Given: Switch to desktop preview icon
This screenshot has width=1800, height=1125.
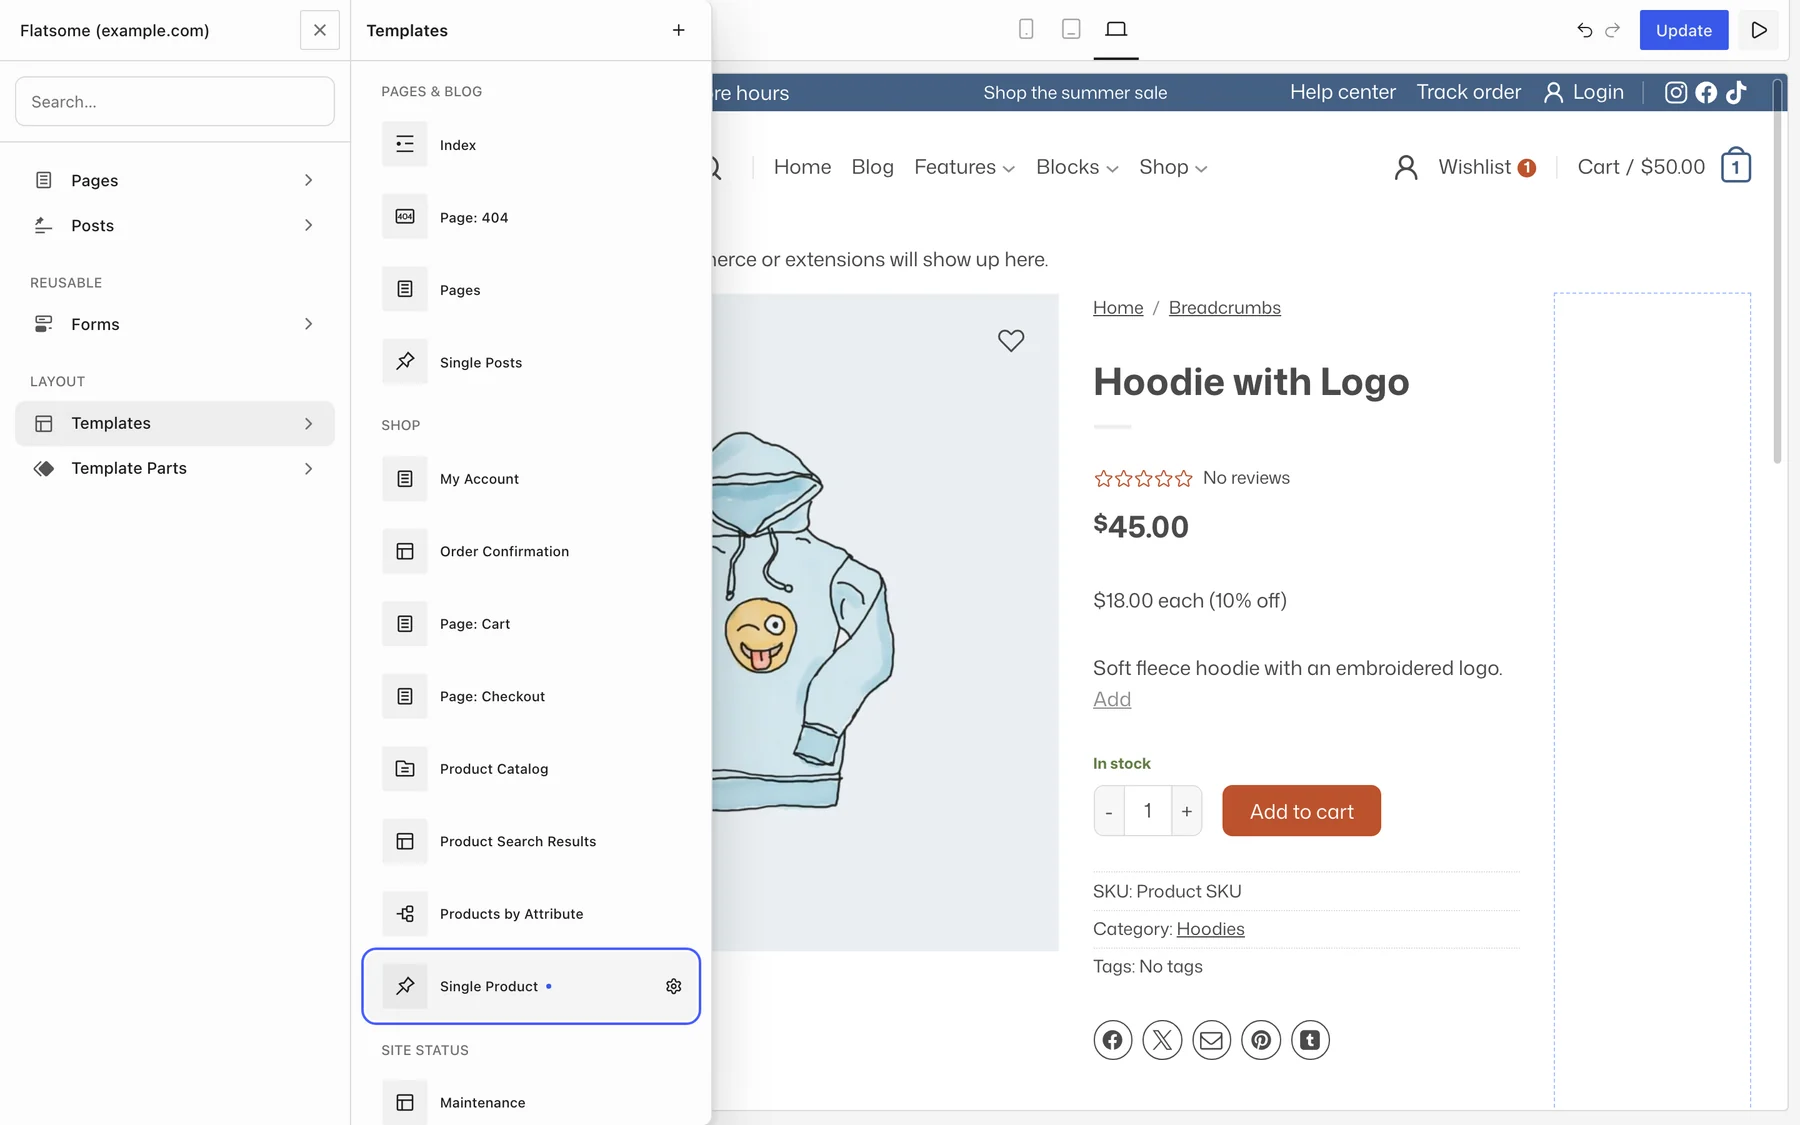Looking at the screenshot, I should (1116, 29).
